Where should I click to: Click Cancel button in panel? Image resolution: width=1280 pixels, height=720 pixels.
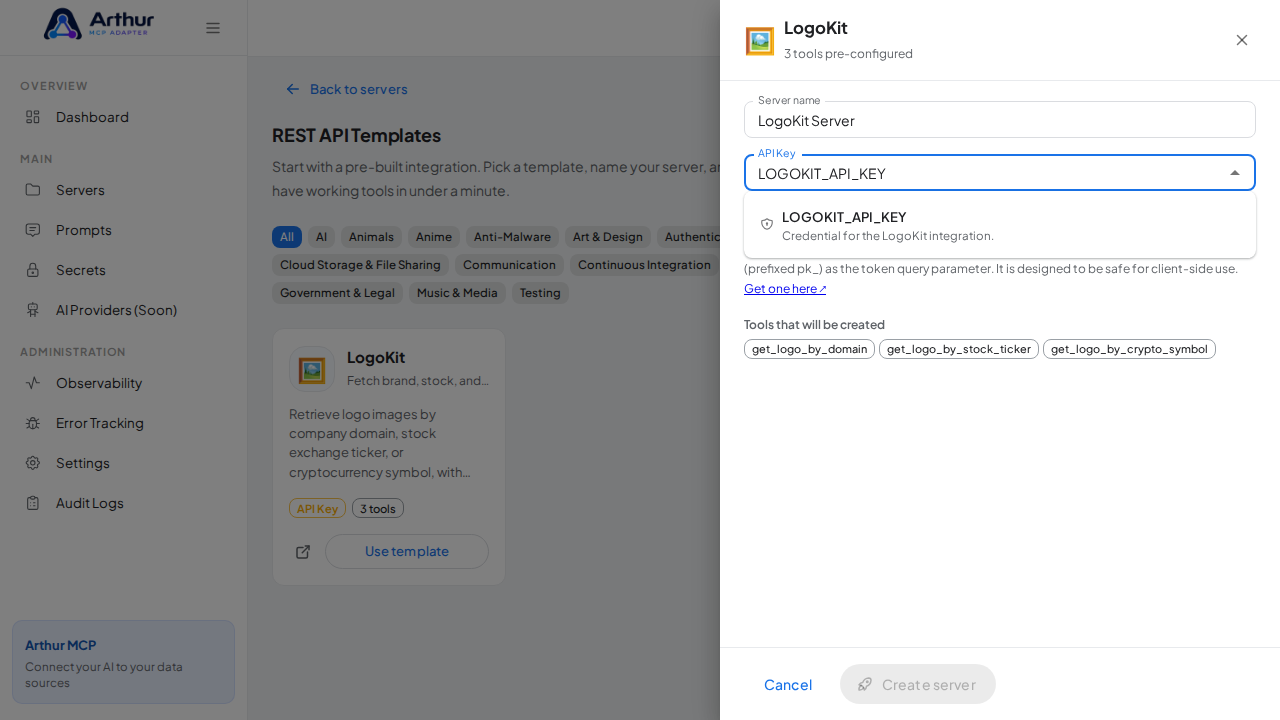(x=788, y=684)
